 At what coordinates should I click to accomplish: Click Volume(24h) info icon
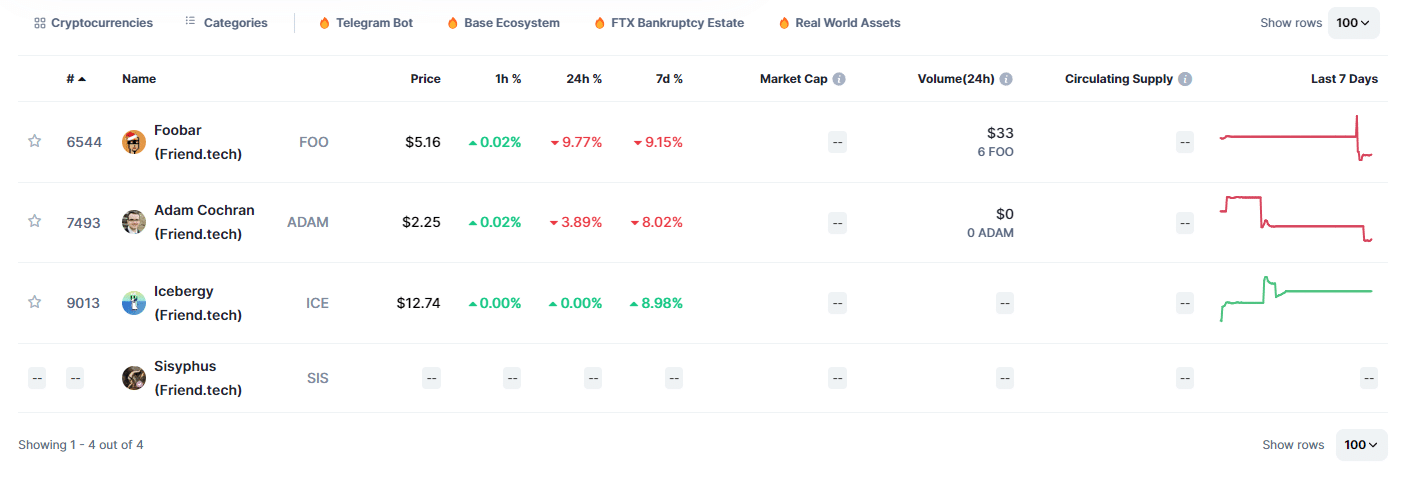[x=1006, y=79]
